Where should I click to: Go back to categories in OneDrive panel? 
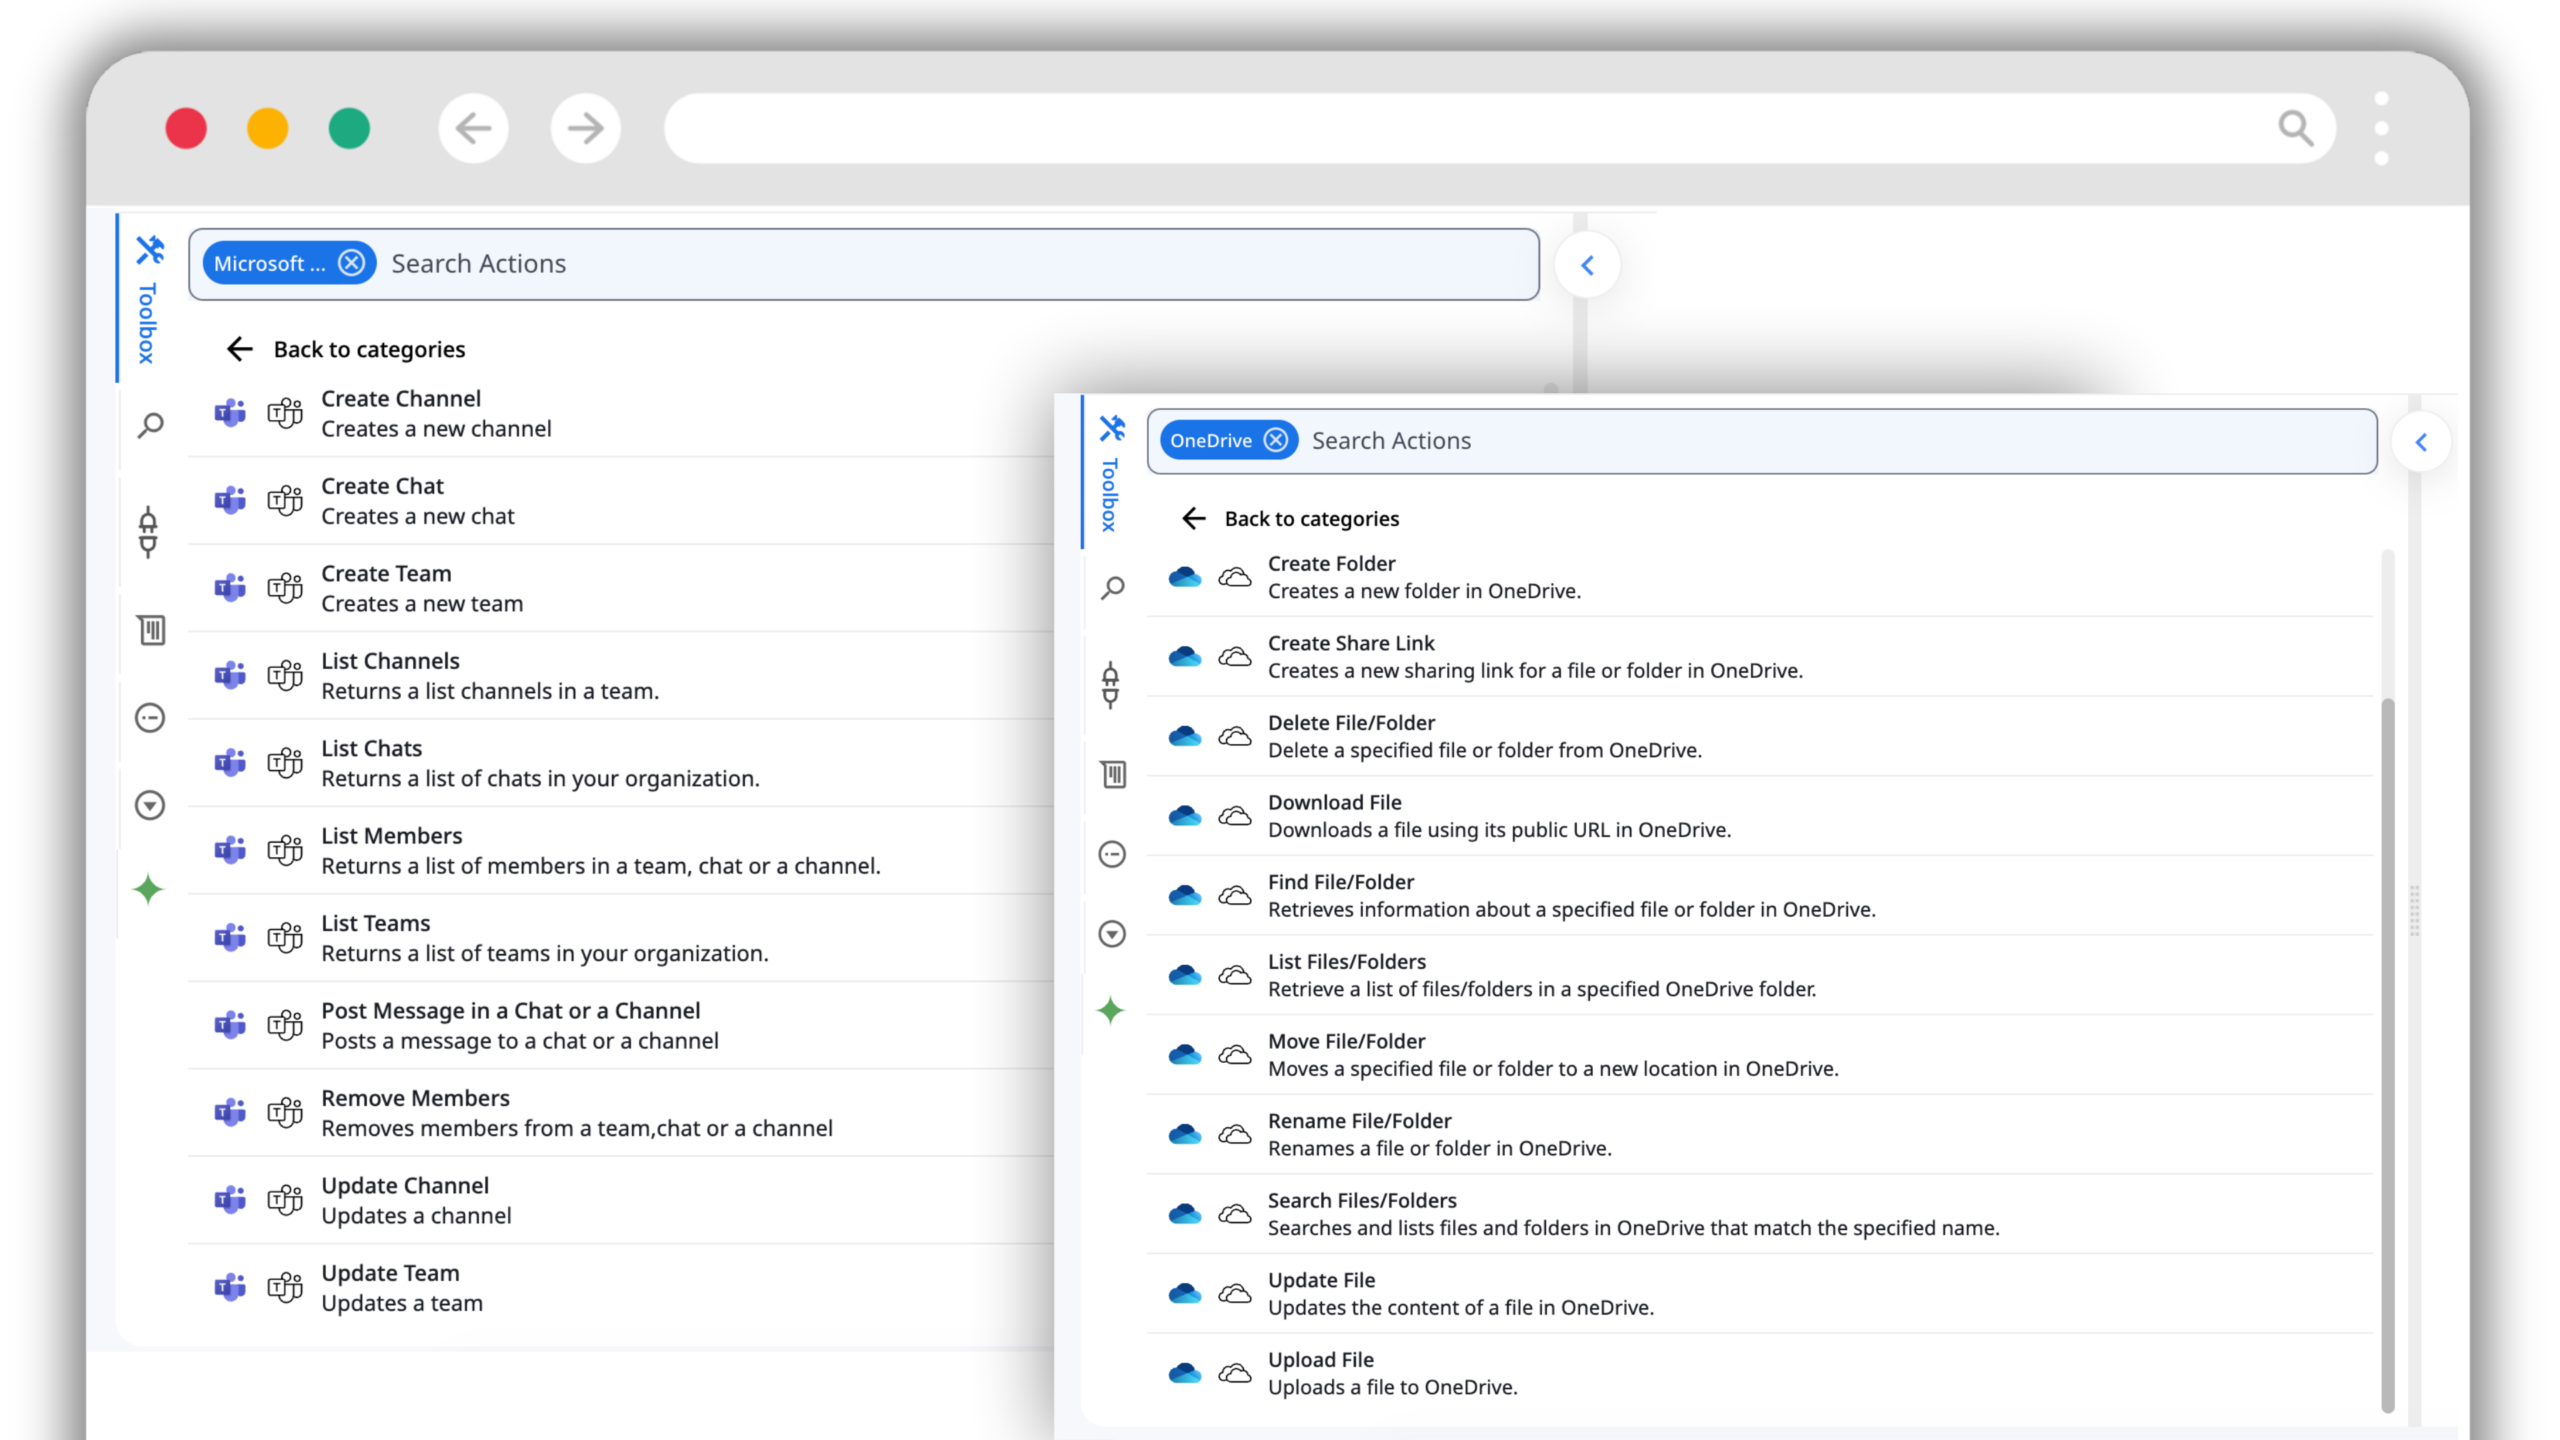(1290, 518)
